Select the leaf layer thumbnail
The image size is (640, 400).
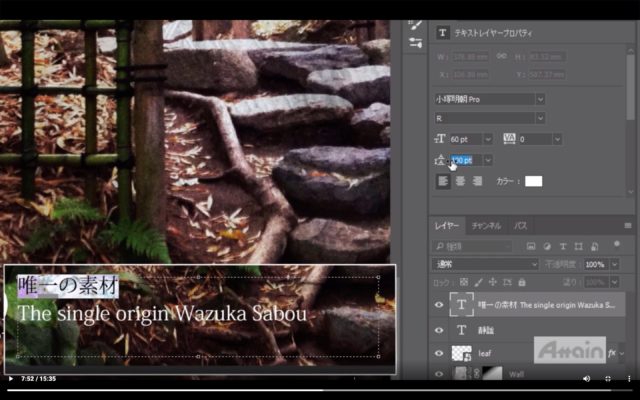[x=461, y=353]
